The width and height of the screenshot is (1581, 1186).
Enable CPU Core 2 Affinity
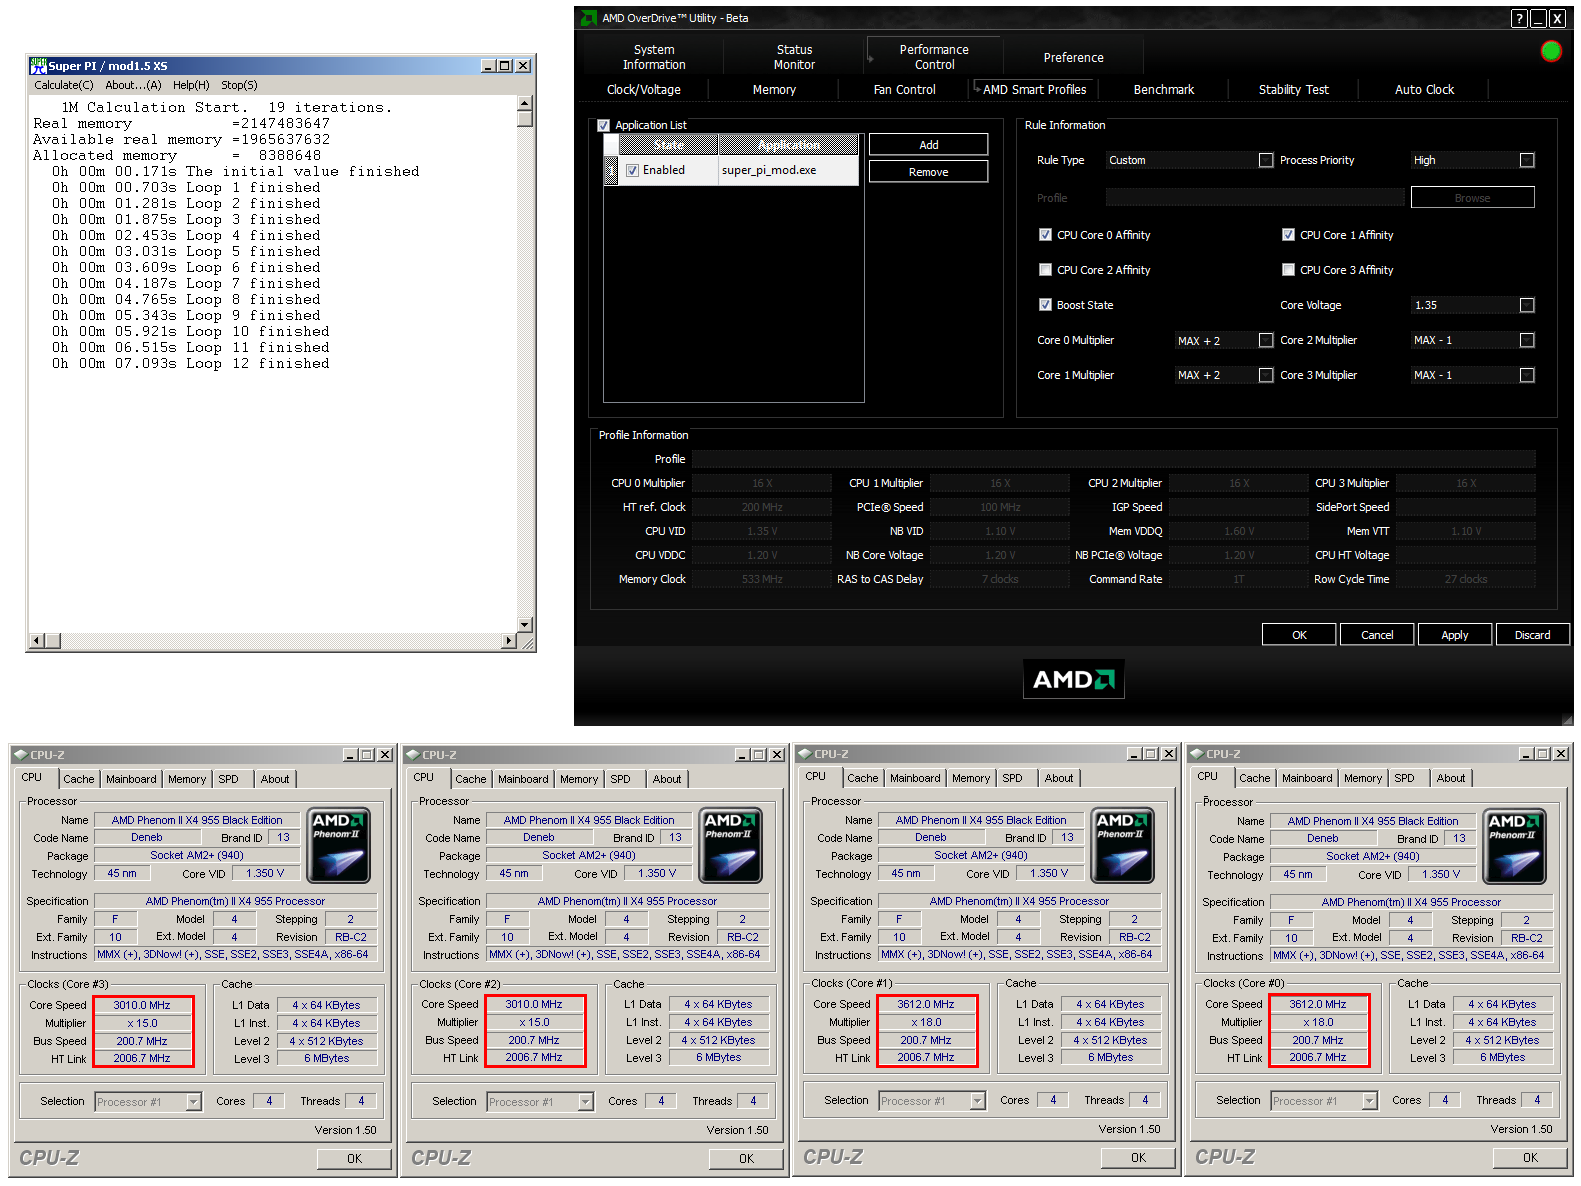pos(1045,270)
